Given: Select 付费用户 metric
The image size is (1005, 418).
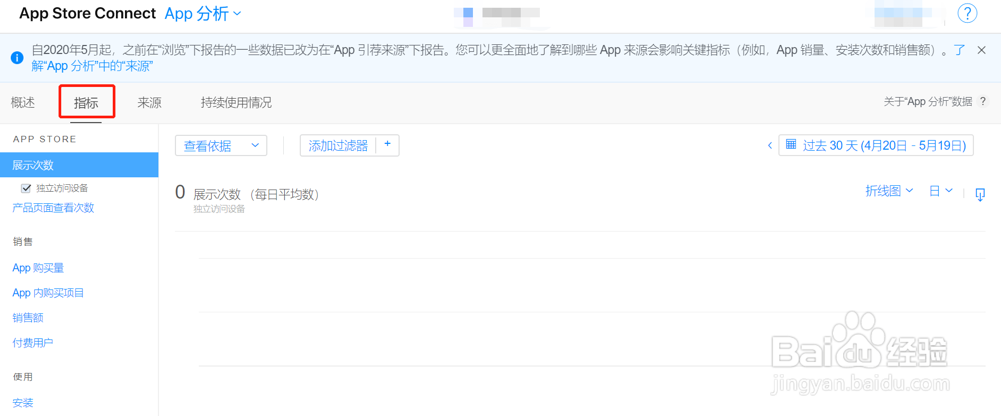Looking at the screenshot, I should point(33,343).
